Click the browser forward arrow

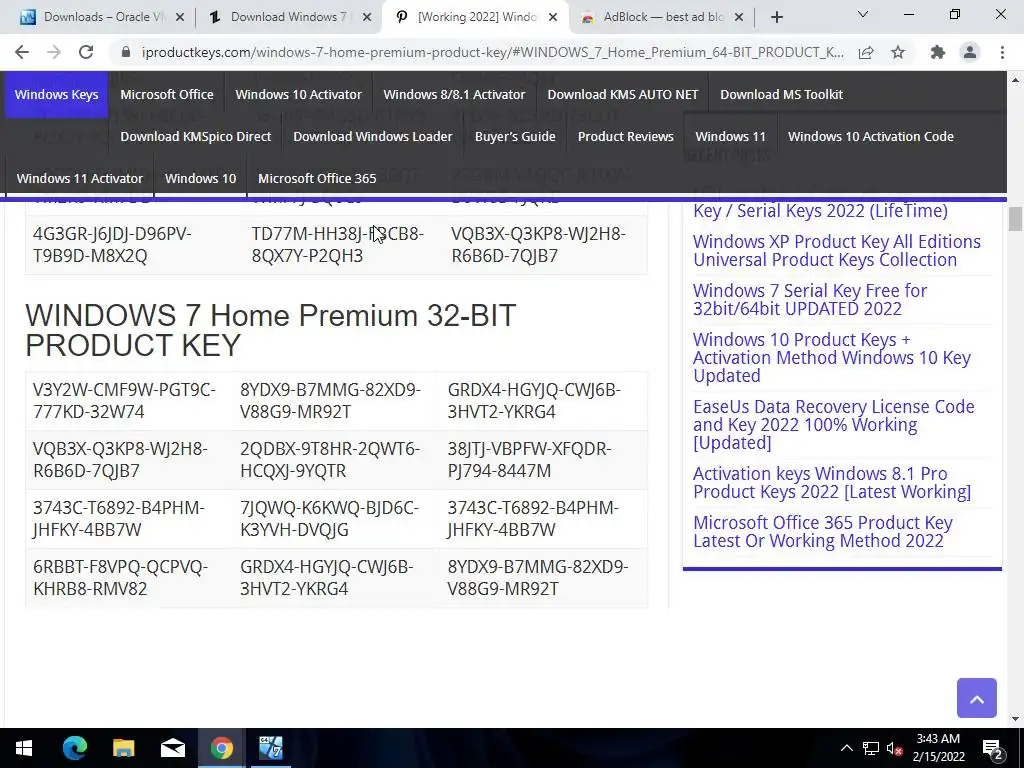pyautogui.click(x=54, y=52)
